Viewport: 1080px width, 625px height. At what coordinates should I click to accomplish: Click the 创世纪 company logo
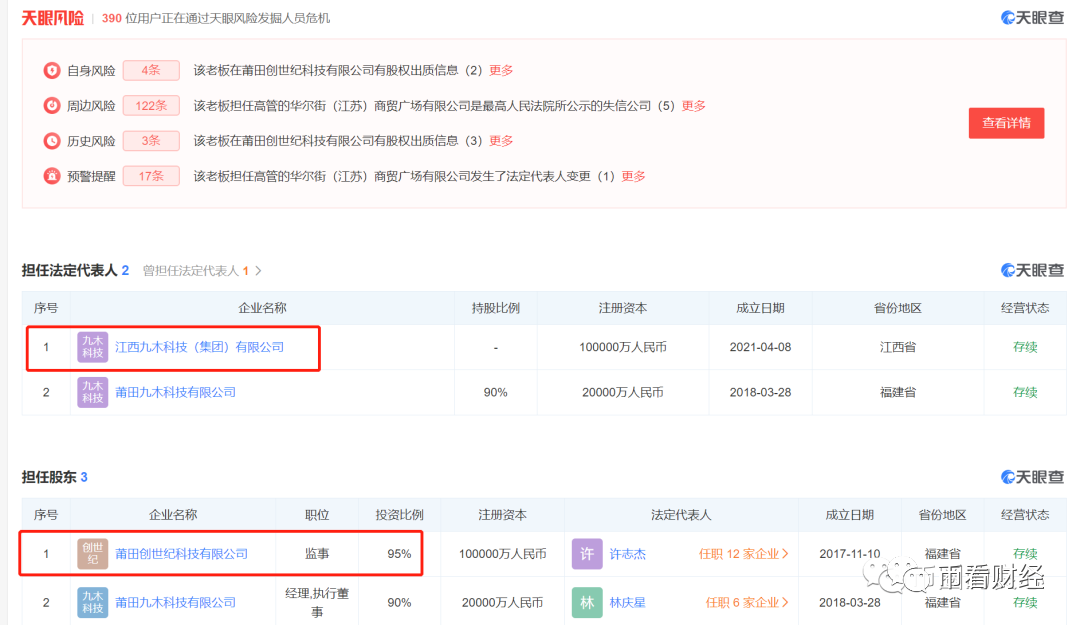click(92, 553)
